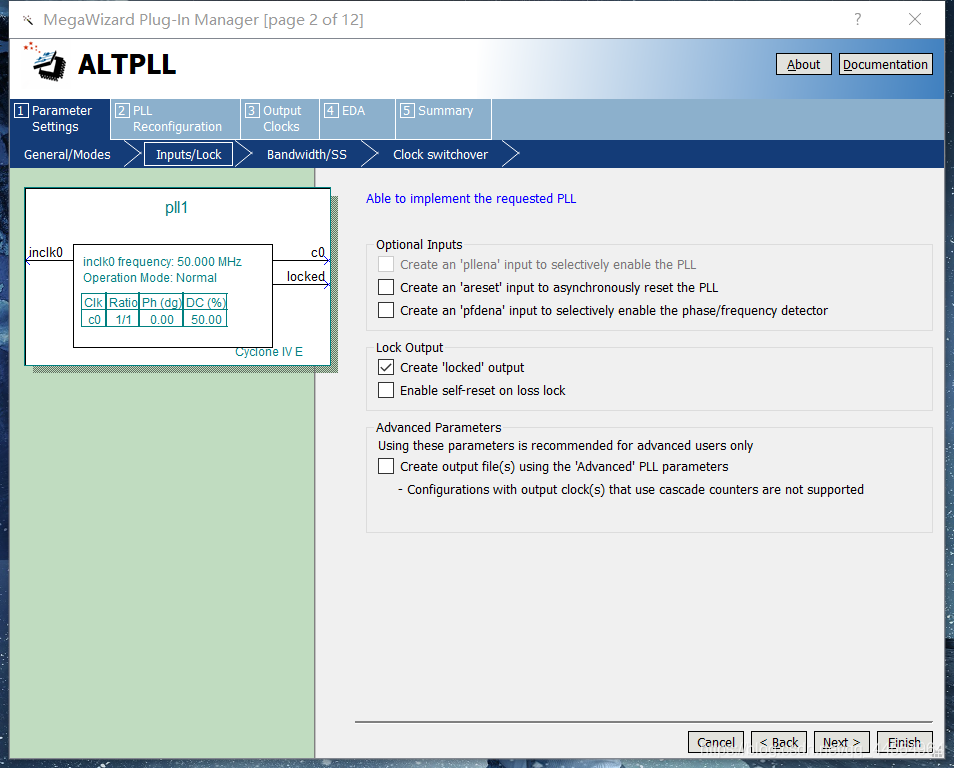Check Create output files using Advanced PLL parameters
Viewport: 954px width, 768px height.
tap(386, 466)
